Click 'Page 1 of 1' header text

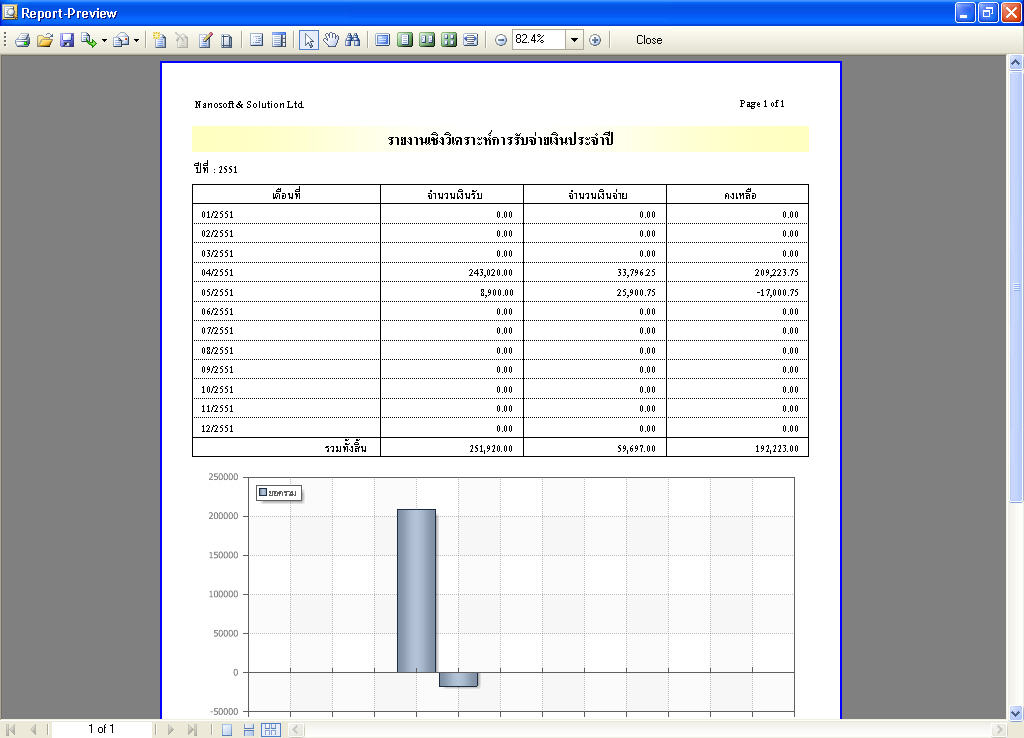tap(762, 104)
